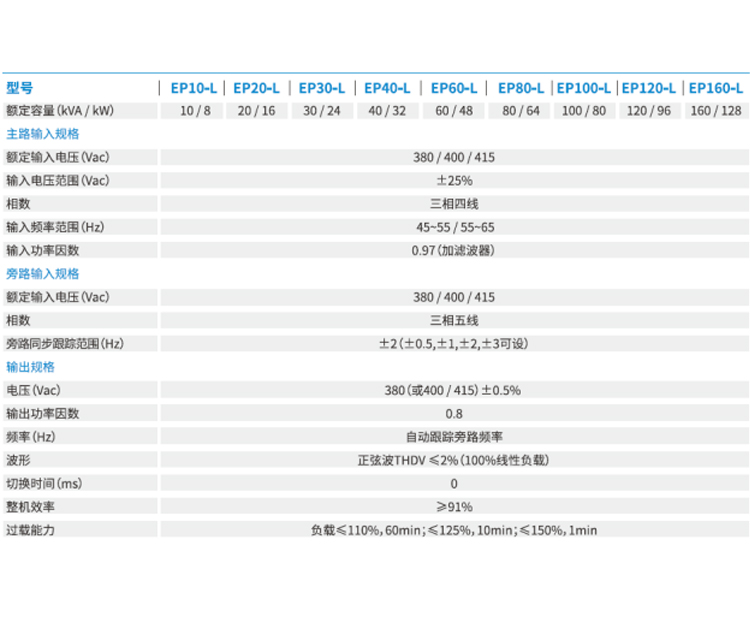The image size is (750, 630).
Task: Select the 30 / 24 capacity cell
Action: [x=322, y=111]
